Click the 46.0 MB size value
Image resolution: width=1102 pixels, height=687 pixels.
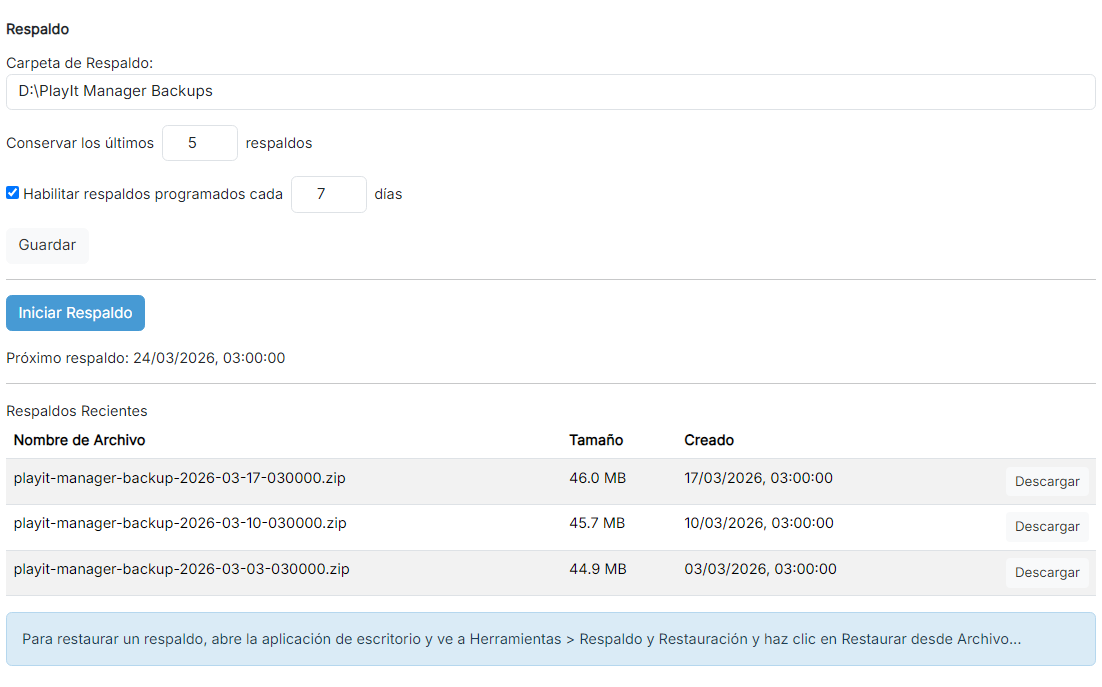tap(597, 478)
